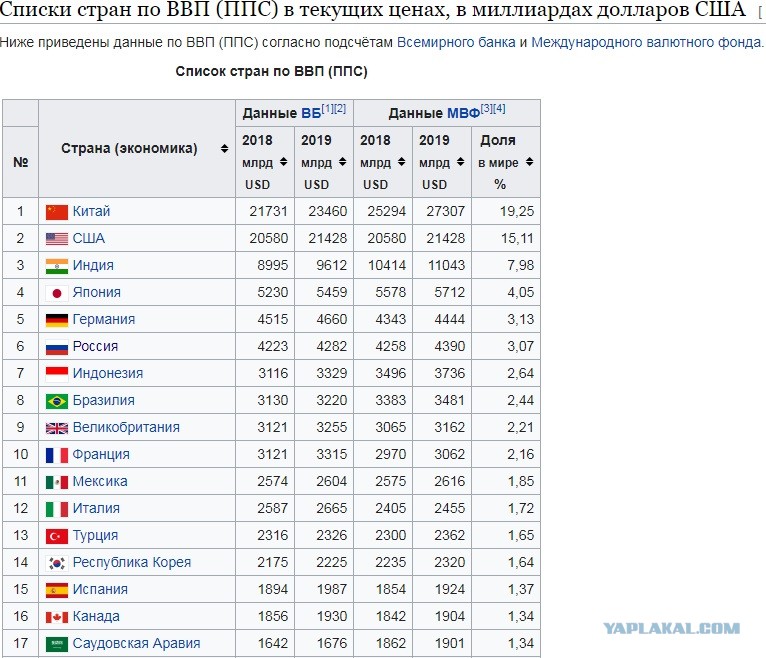Image resolution: width=766 pixels, height=658 pixels.
Task: Open the Испания country link
Action: pyautogui.click(x=100, y=590)
